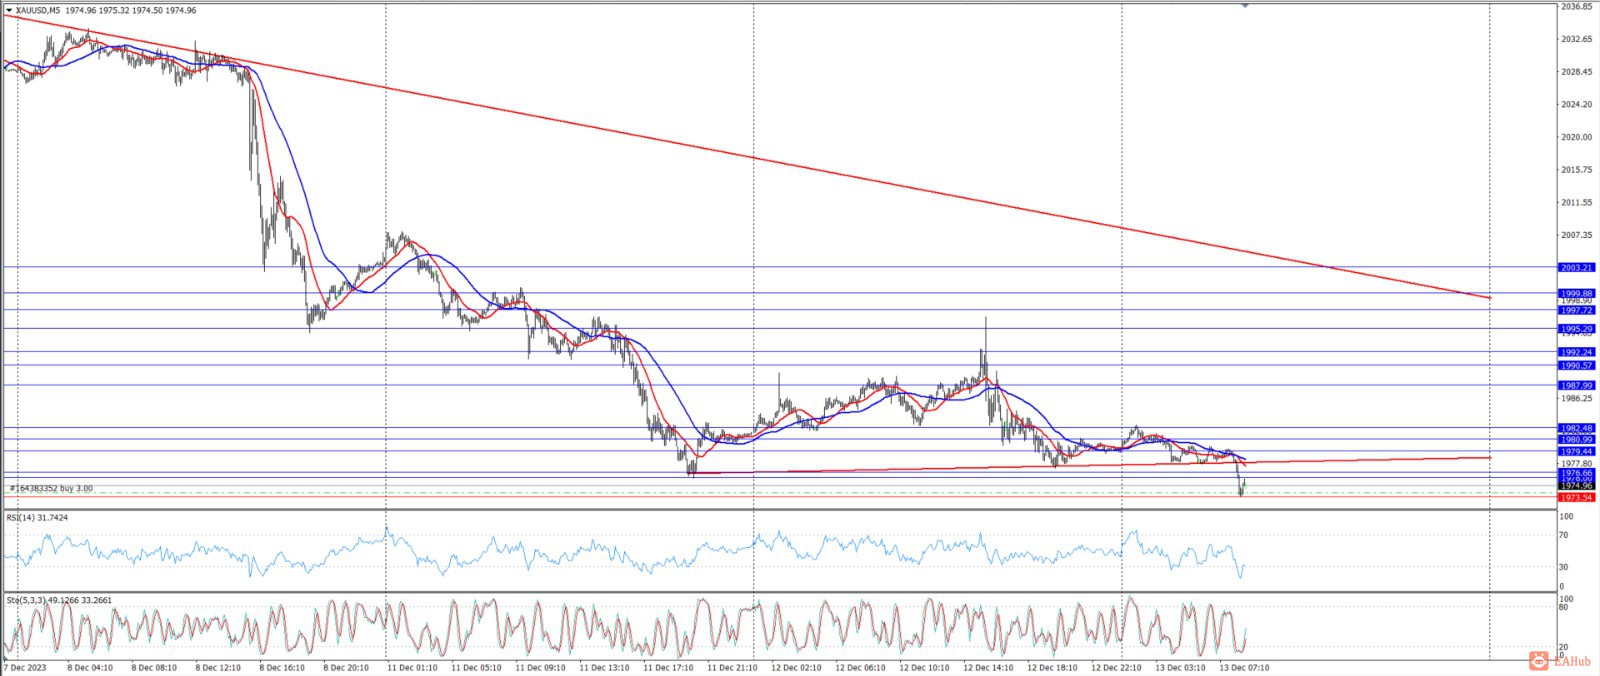Select the 1980.99 level price label

coord(1577,439)
